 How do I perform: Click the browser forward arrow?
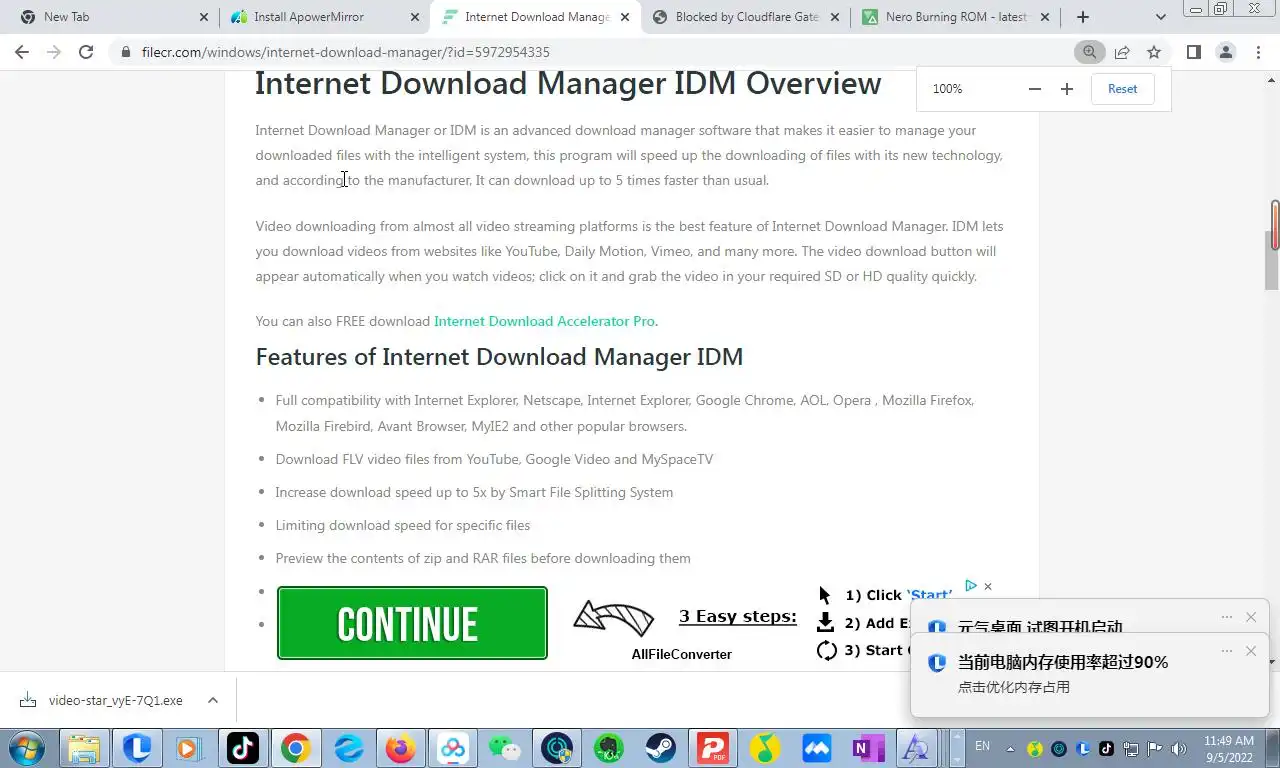click(x=54, y=52)
